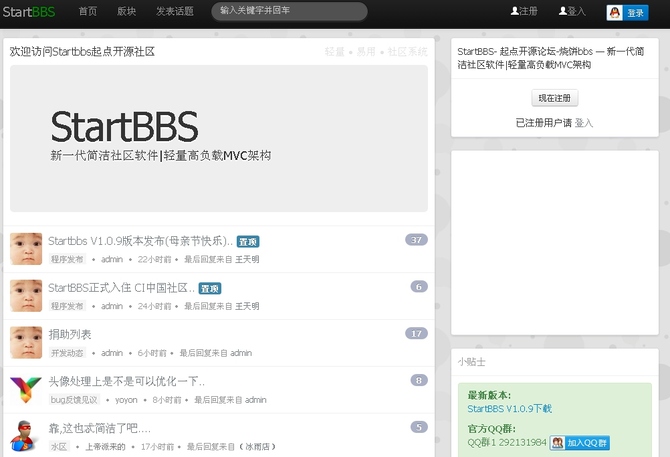This screenshot has width=670, height=457.
Task: Click 欢迎访问Startbbs起点开源社区 heading
Action: pos(82,52)
